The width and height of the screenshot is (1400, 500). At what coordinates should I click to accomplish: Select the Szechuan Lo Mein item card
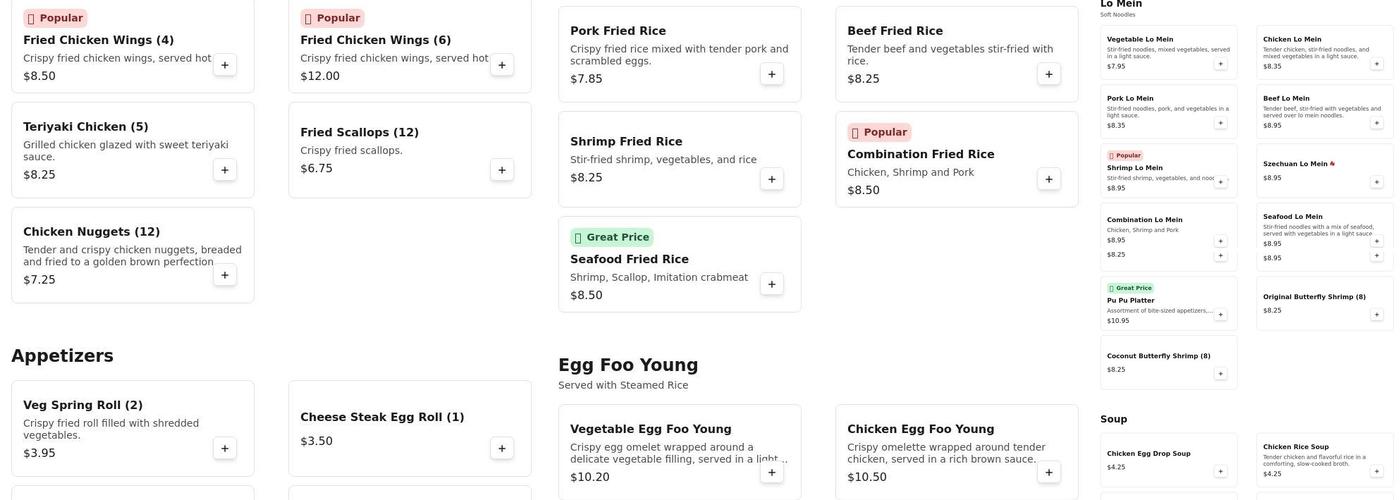1324,171
